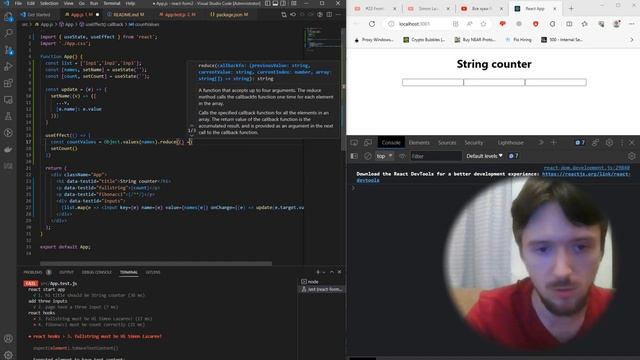The width and height of the screenshot is (640, 360).
Task: Toggle the secondary sidebar layout in title bar
Action: [283, 3]
